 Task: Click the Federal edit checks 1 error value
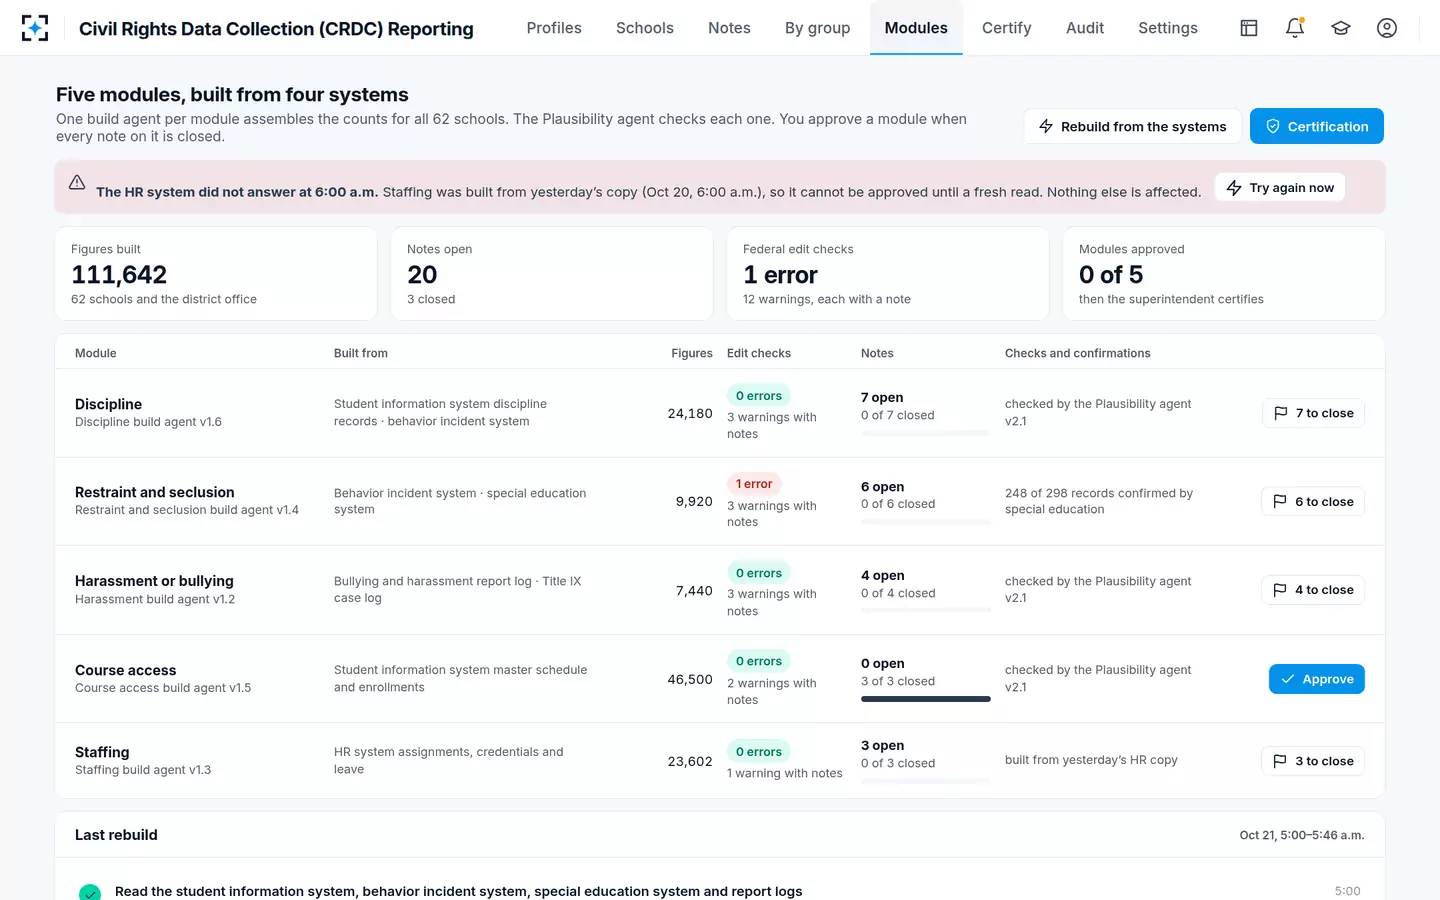pyautogui.click(x=780, y=275)
